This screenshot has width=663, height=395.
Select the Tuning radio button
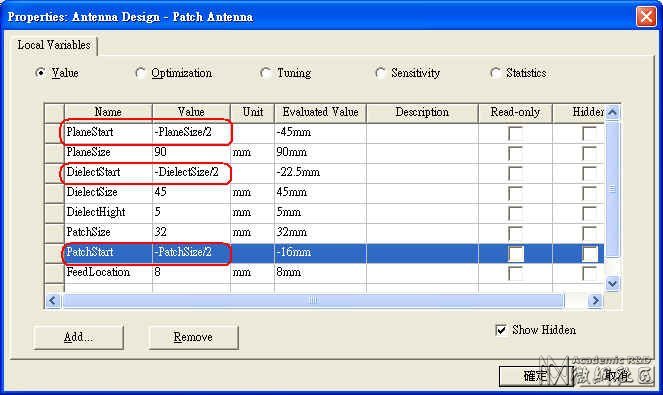(x=266, y=73)
